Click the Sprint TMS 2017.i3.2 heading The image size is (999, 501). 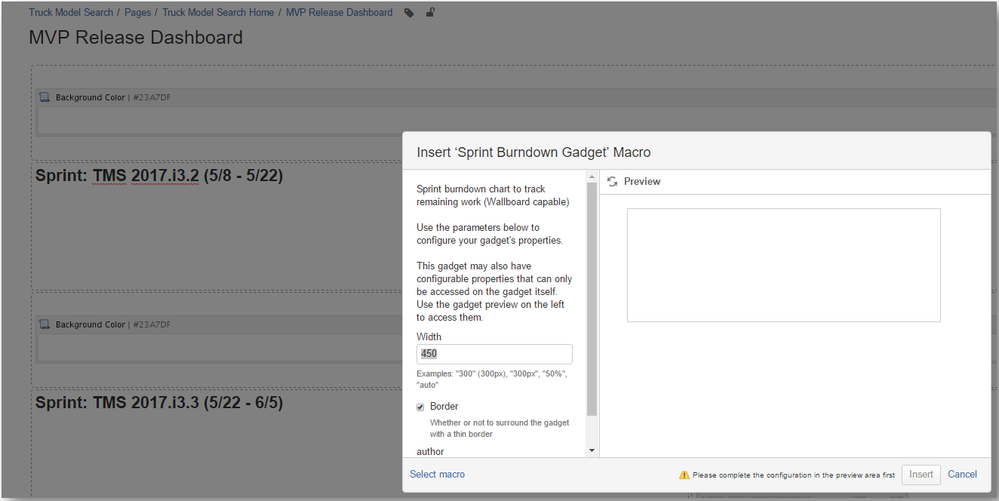(158, 177)
